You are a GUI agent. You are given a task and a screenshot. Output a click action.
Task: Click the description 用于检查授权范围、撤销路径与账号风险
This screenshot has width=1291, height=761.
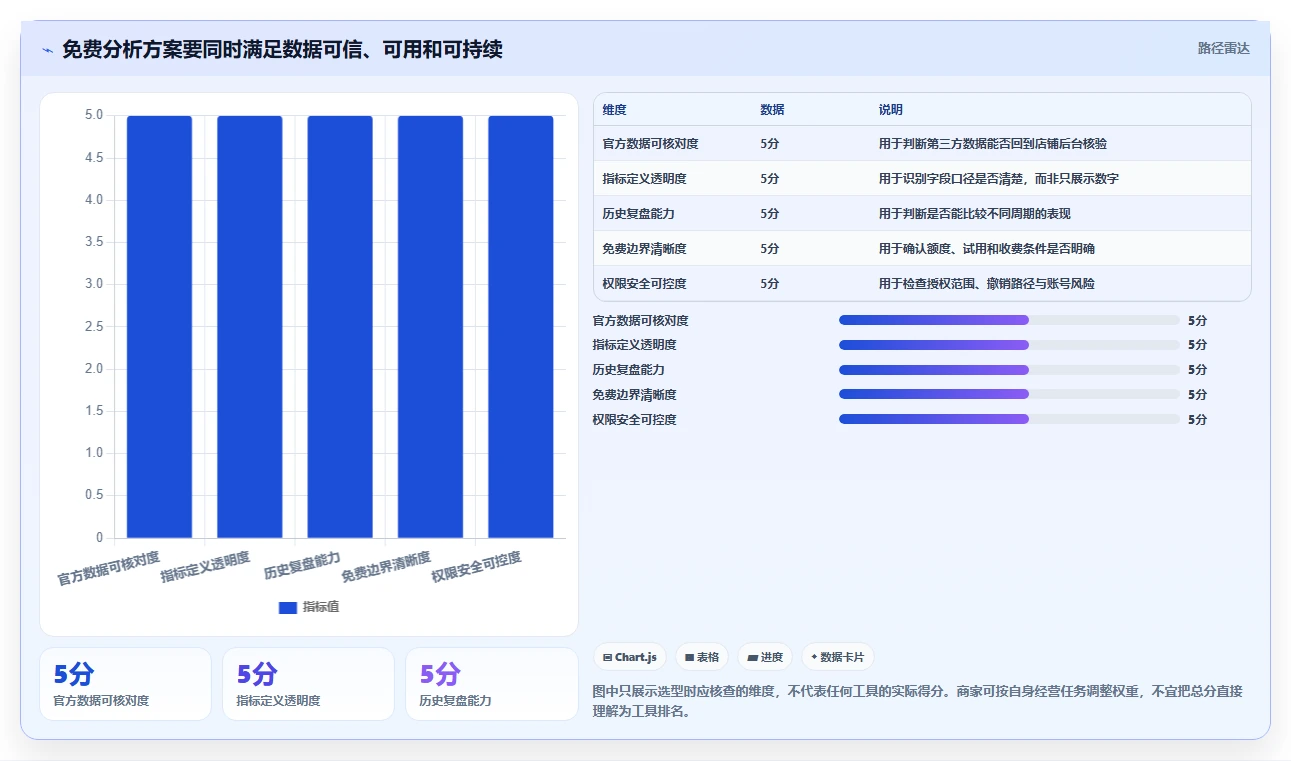tap(987, 284)
